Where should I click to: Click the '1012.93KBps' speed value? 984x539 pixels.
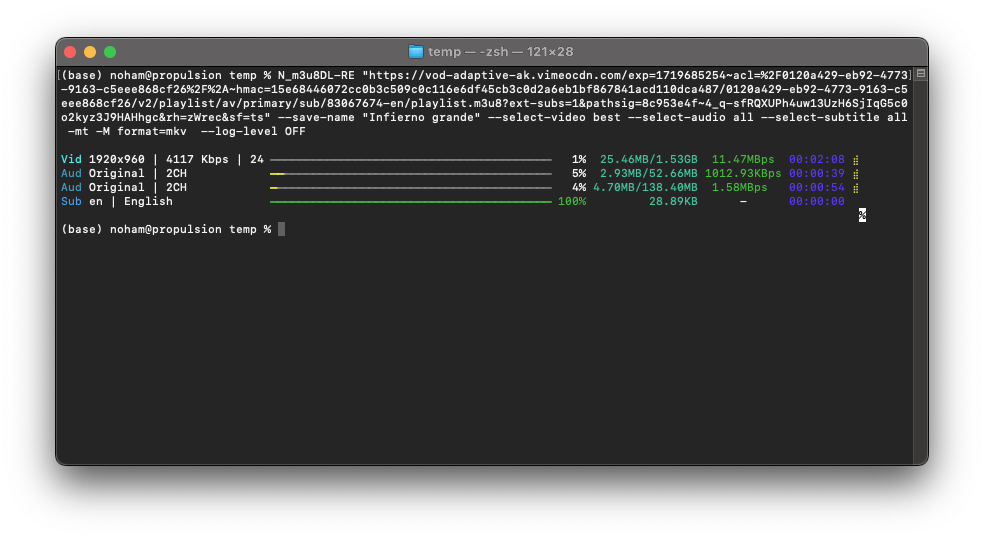coord(743,173)
